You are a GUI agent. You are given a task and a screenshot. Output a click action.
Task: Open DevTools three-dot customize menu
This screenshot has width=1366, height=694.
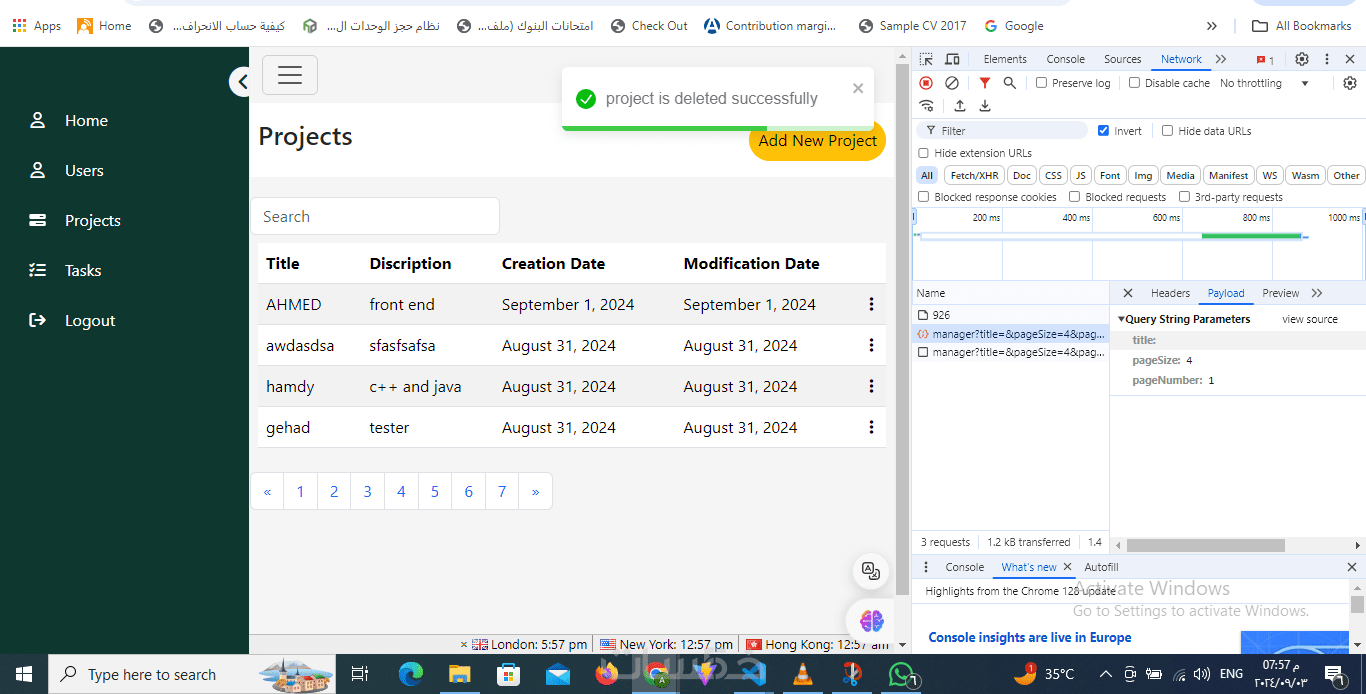click(1327, 59)
